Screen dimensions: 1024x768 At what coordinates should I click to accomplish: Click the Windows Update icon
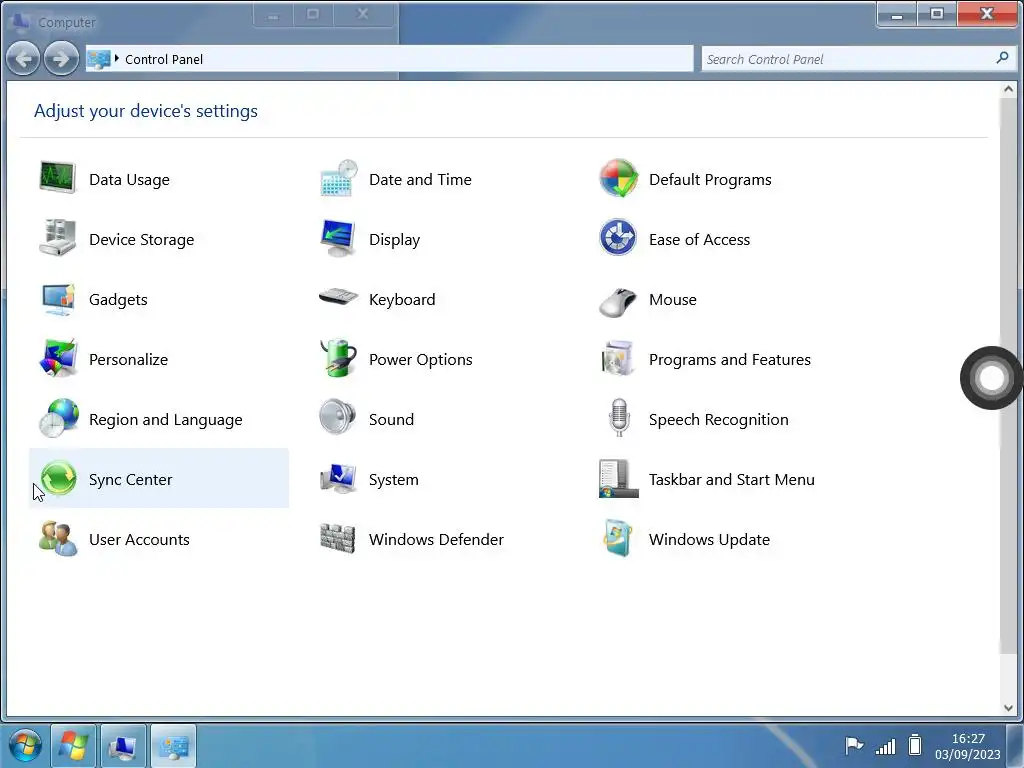(618, 539)
